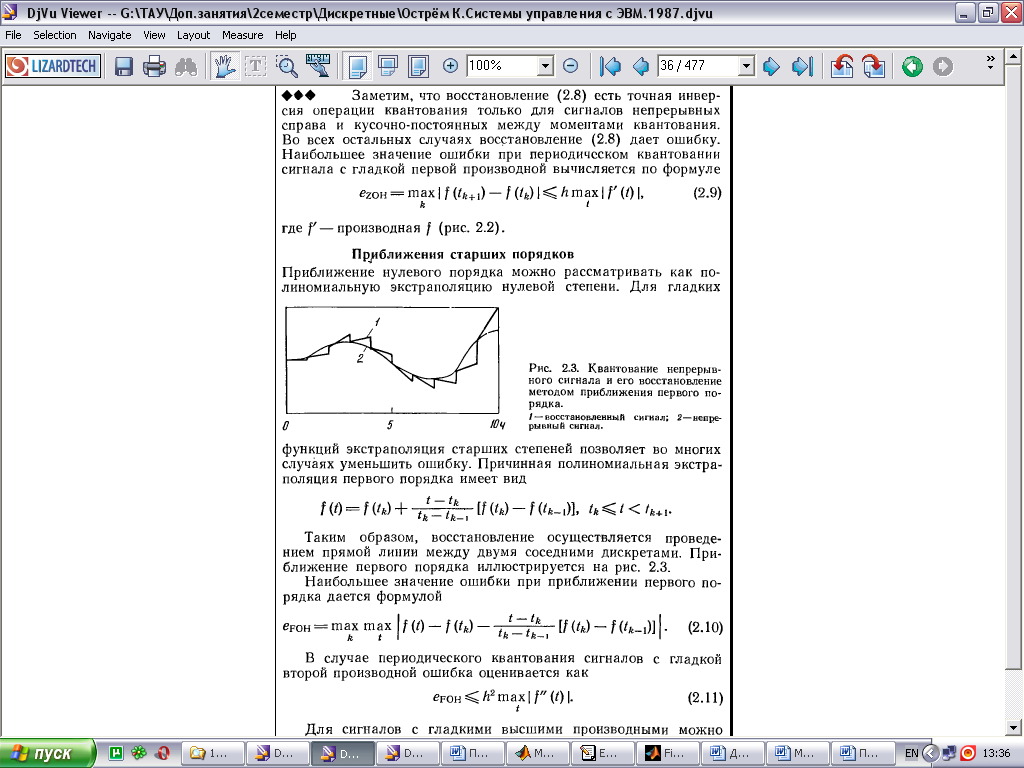
Task: Switch to the first DjVu taskbar window
Action: pyautogui.click(x=277, y=753)
